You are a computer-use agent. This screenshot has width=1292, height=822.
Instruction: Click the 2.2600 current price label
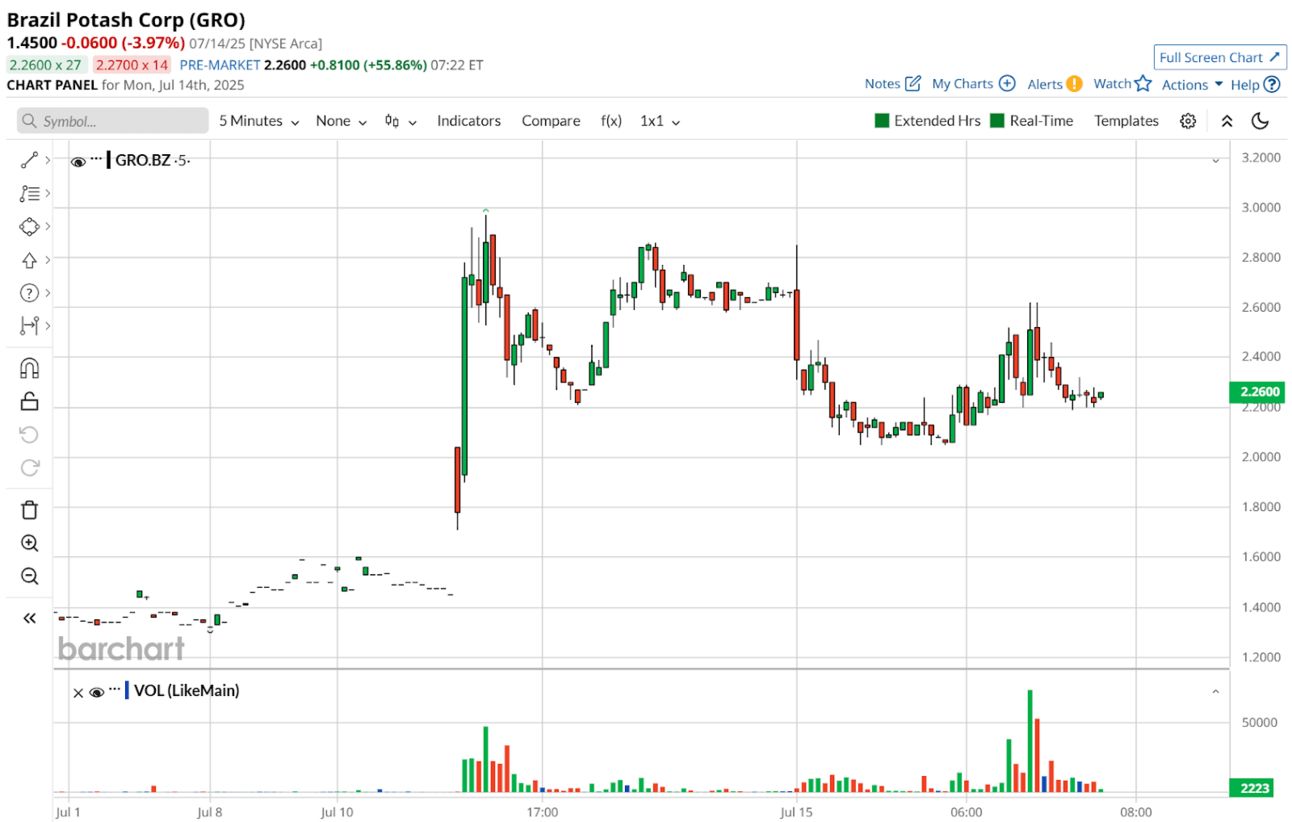point(1256,393)
